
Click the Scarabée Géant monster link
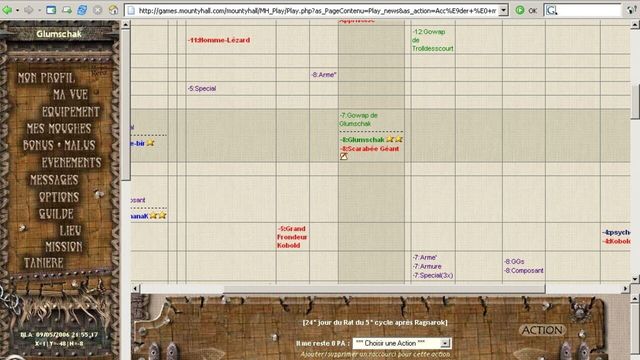tap(369, 149)
